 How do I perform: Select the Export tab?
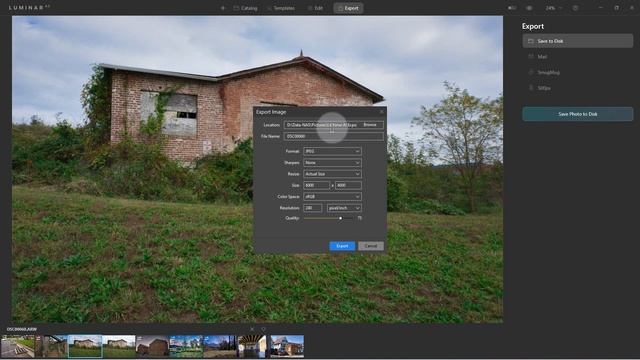[348, 8]
